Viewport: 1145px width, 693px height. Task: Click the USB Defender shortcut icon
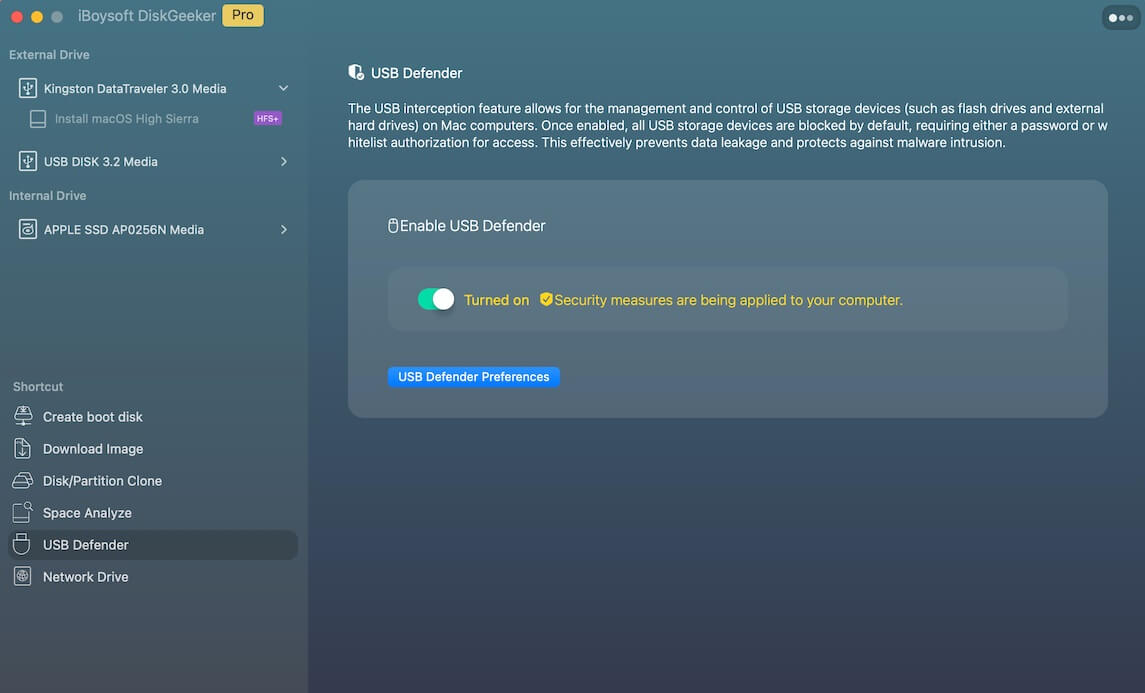coord(23,545)
